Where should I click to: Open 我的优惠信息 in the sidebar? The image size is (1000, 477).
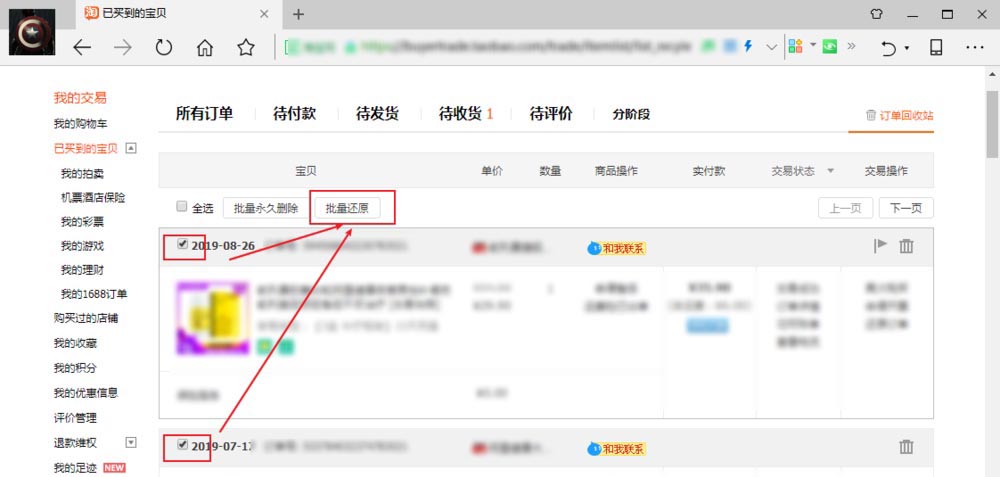point(85,393)
